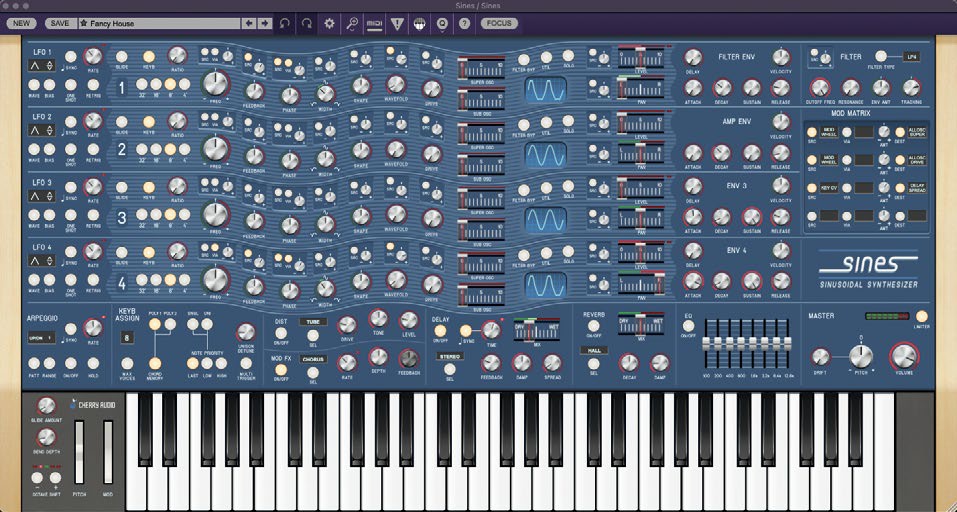Click oscillator 1 footage 8' button
The image size is (957, 512).
click(170, 84)
